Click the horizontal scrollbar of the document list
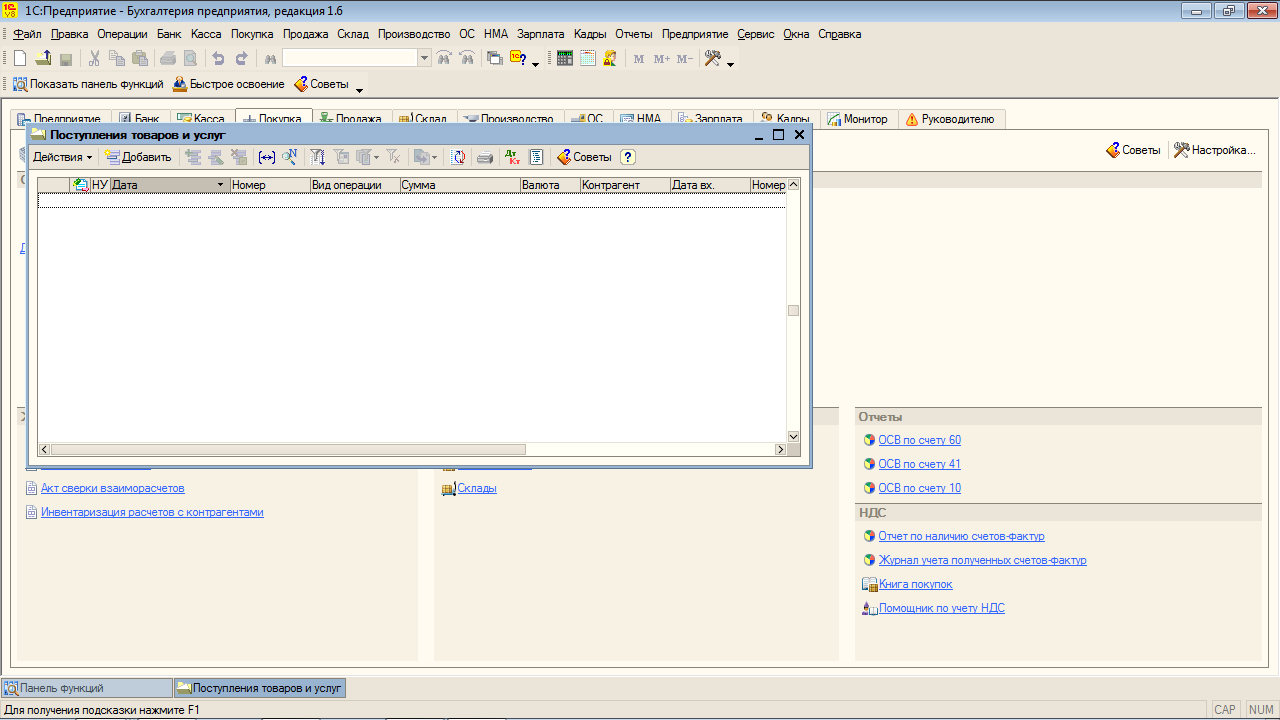The width and height of the screenshot is (1280, 720). 412,450
